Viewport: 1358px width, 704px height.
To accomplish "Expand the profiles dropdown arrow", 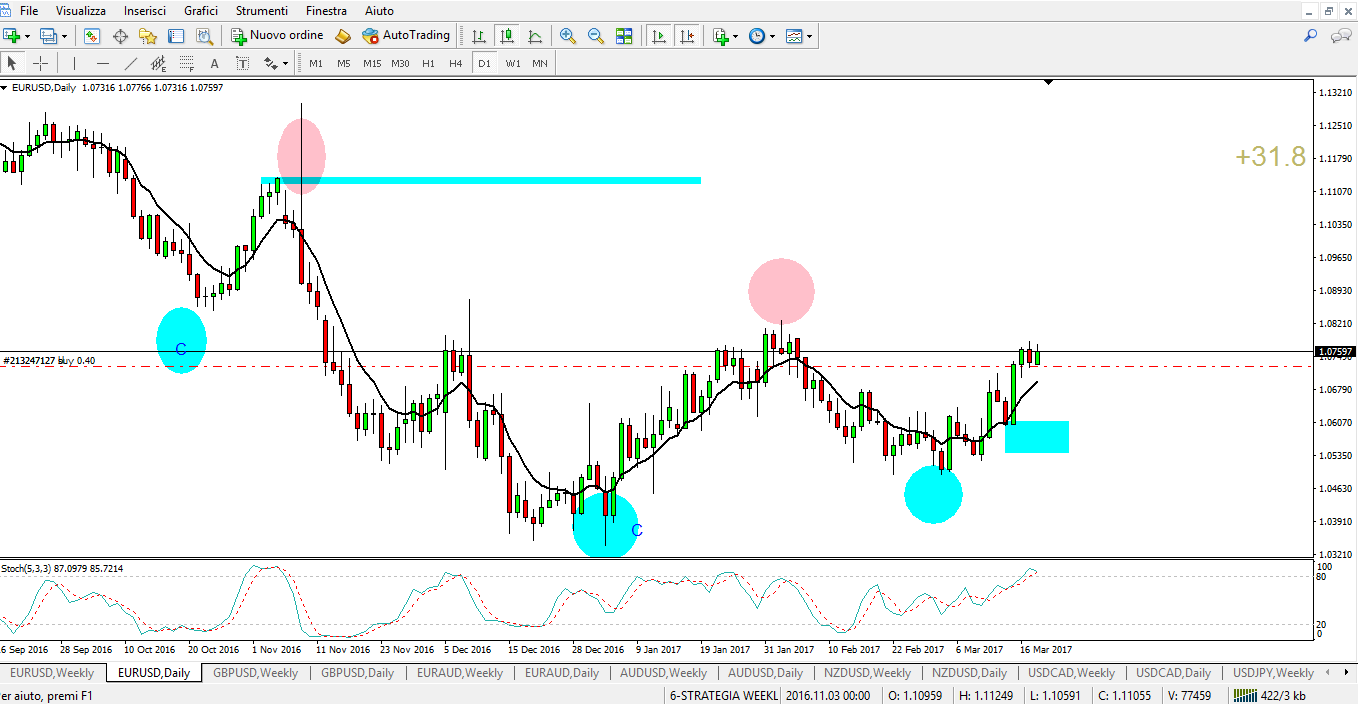I will pos(65,36).
